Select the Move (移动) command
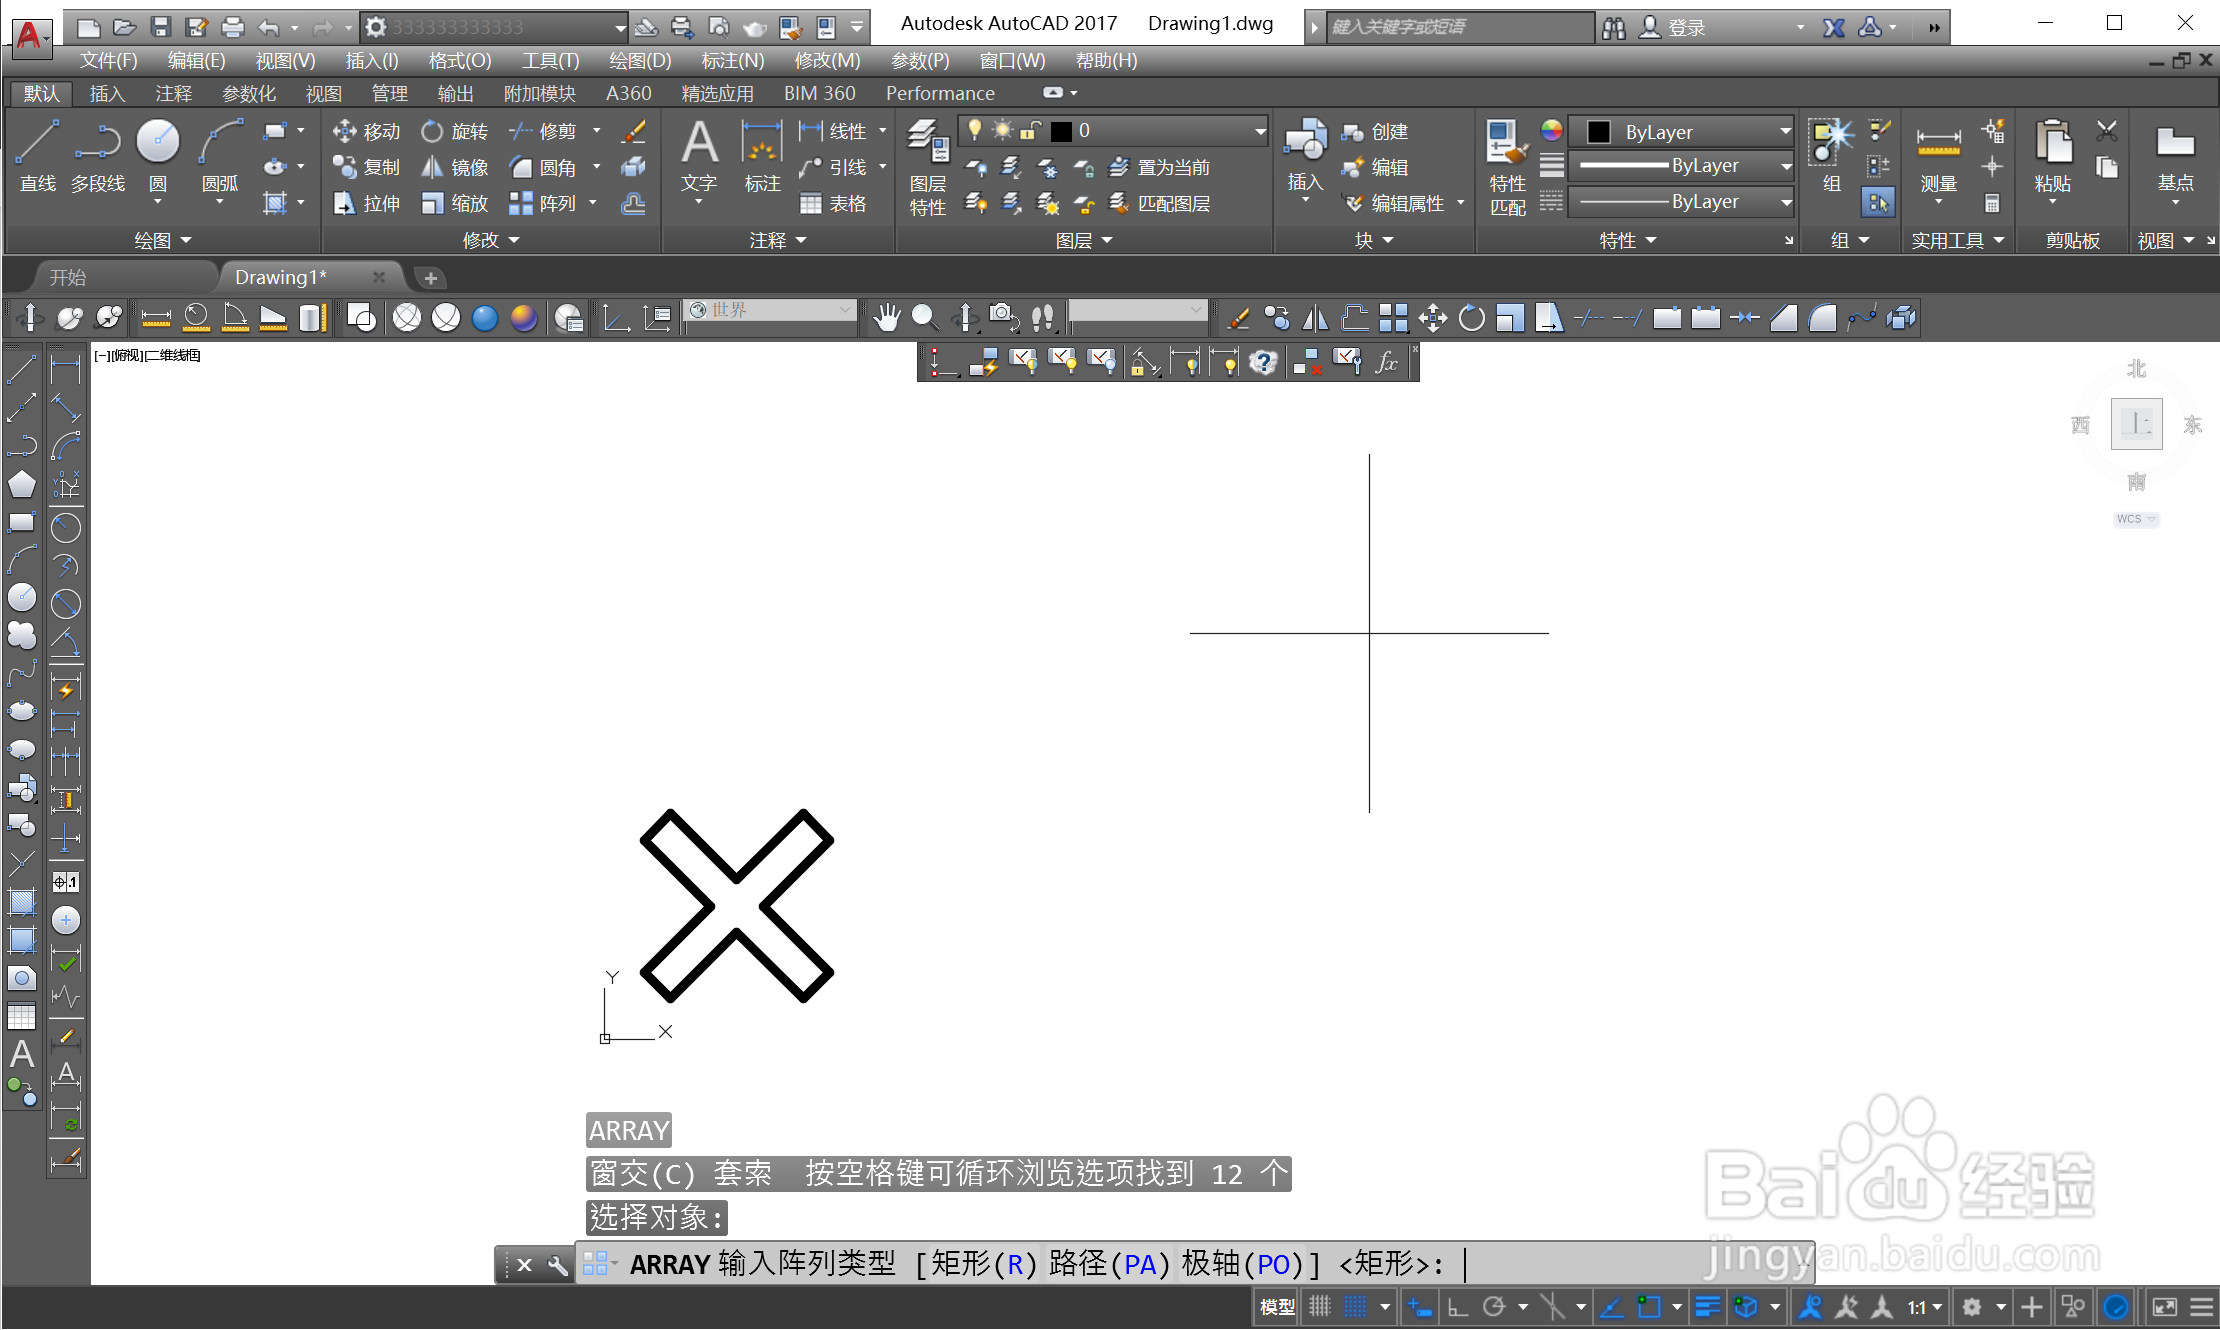The image size is (2220, 1330). pos(367,131)
